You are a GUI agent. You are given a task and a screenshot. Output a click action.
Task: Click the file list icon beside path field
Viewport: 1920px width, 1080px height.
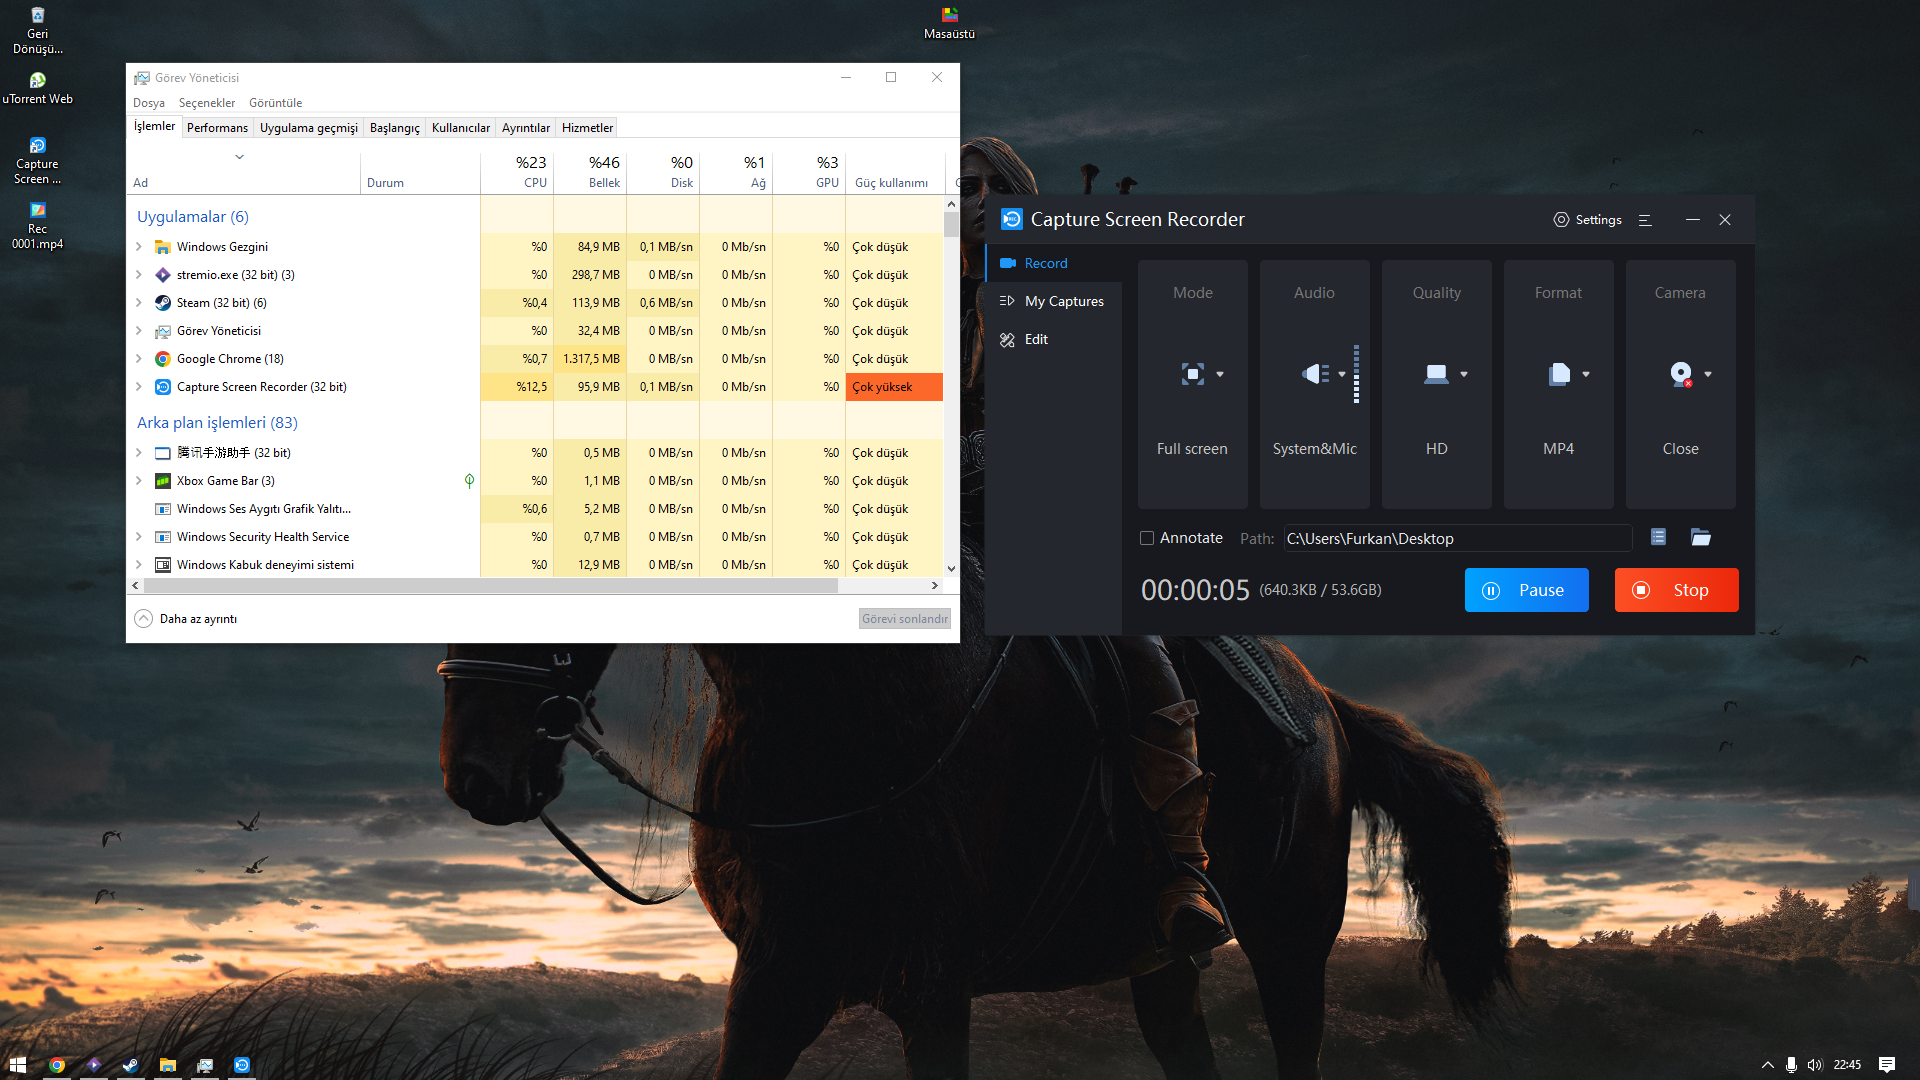1658,538
